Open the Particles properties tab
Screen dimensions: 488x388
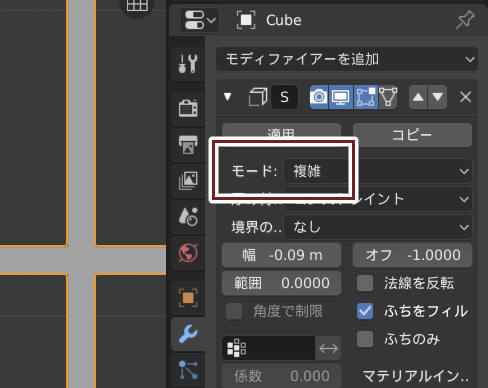point(188,370)
